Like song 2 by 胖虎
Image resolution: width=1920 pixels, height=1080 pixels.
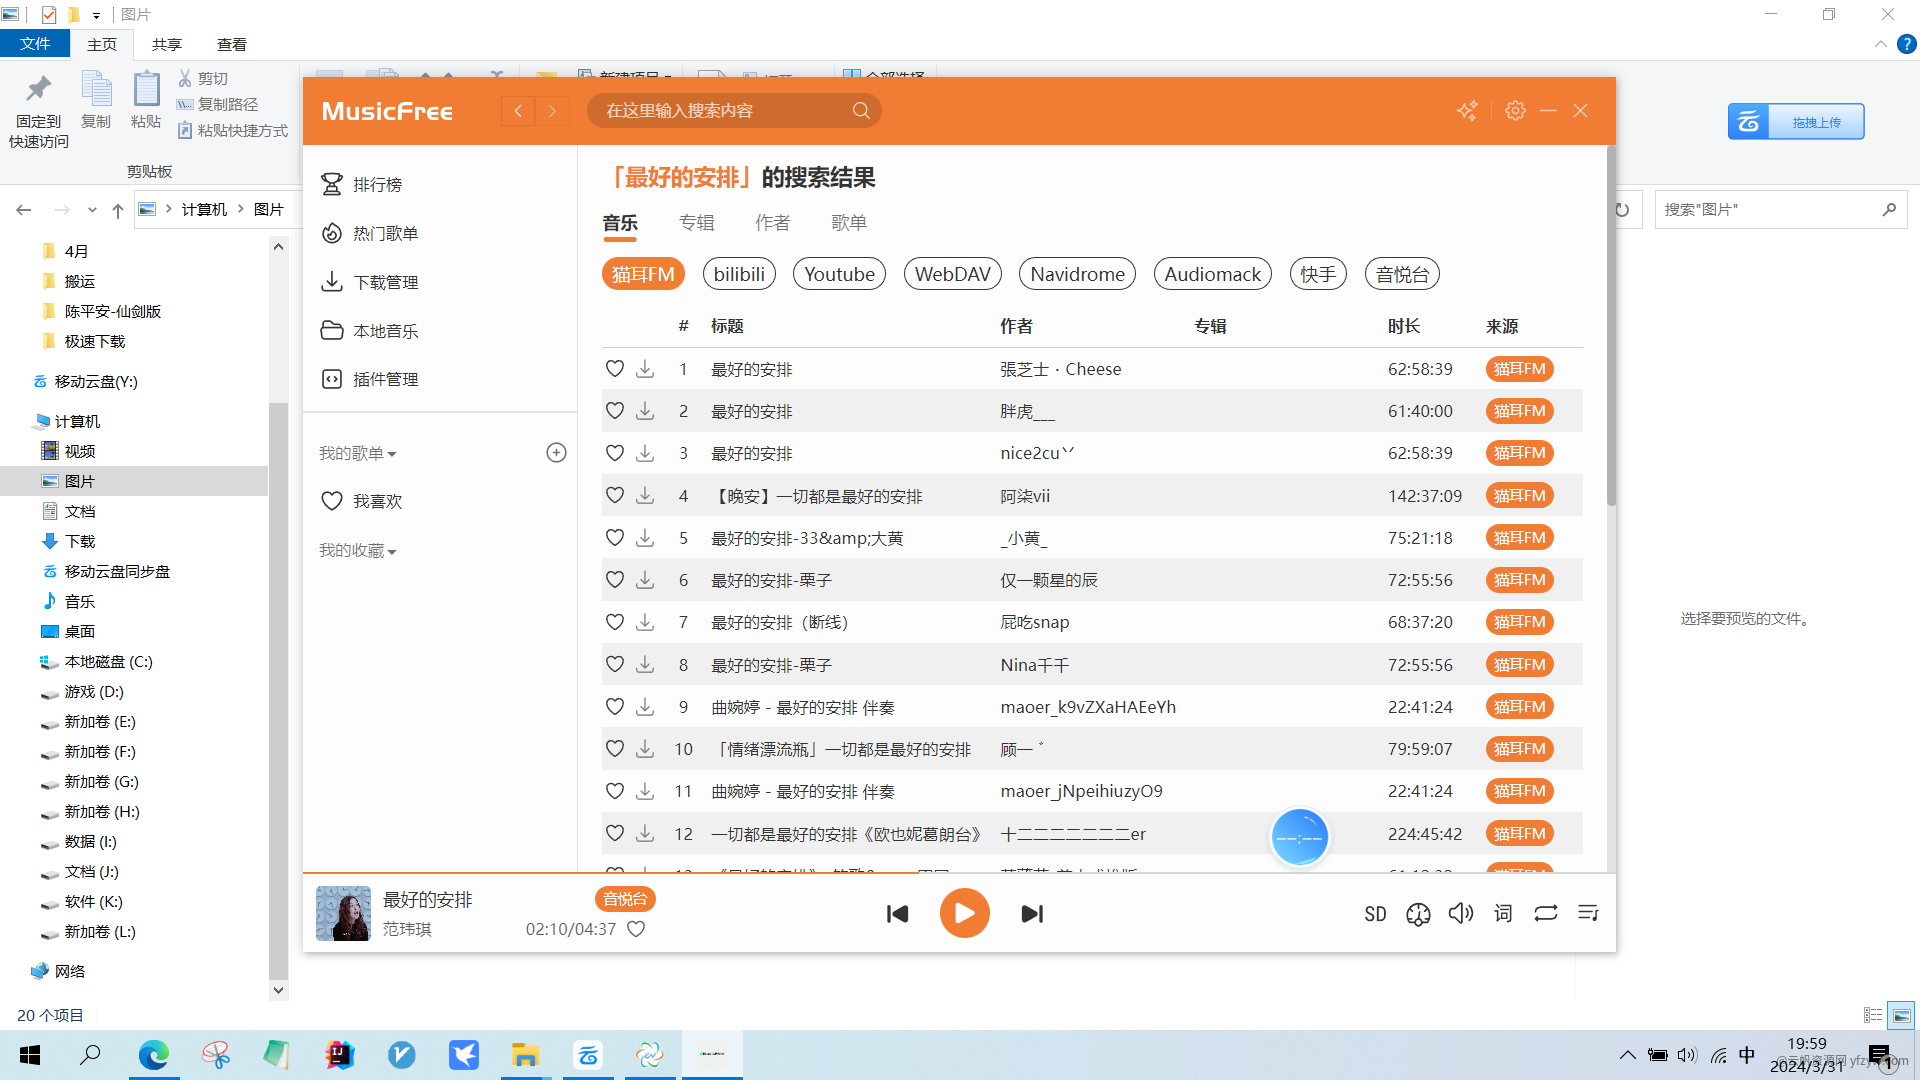(615, 411)
